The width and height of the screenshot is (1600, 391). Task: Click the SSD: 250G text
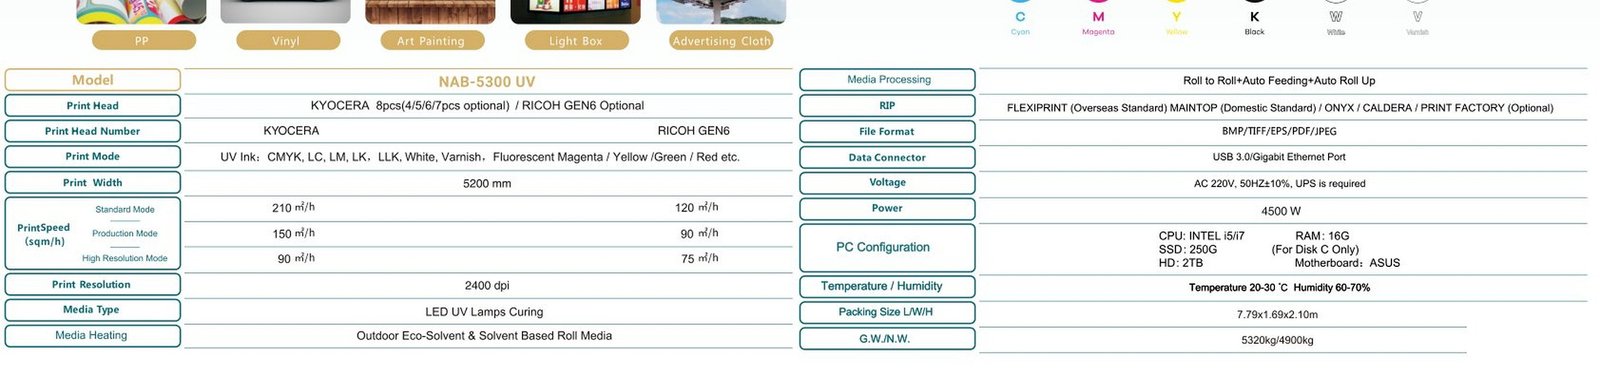click(x=1188, y=250)
